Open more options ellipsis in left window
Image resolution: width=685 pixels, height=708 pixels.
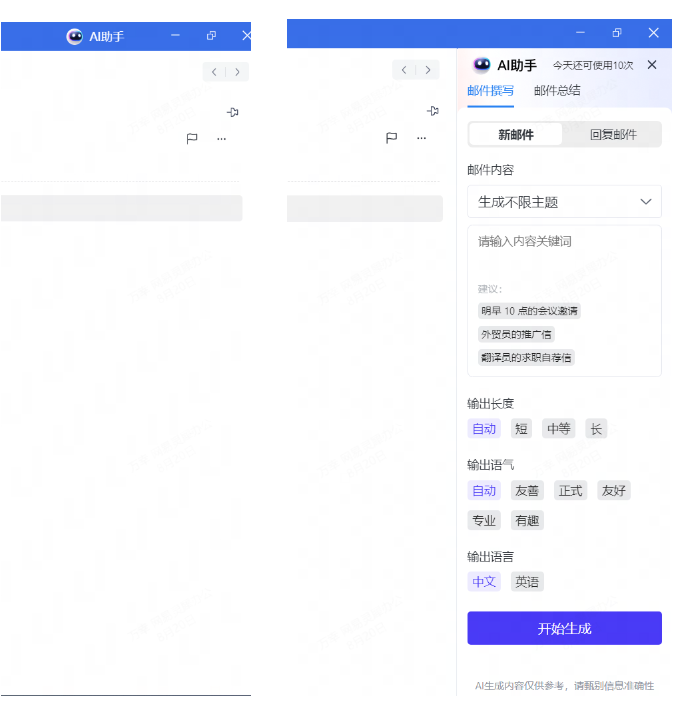tap(221, 139)
